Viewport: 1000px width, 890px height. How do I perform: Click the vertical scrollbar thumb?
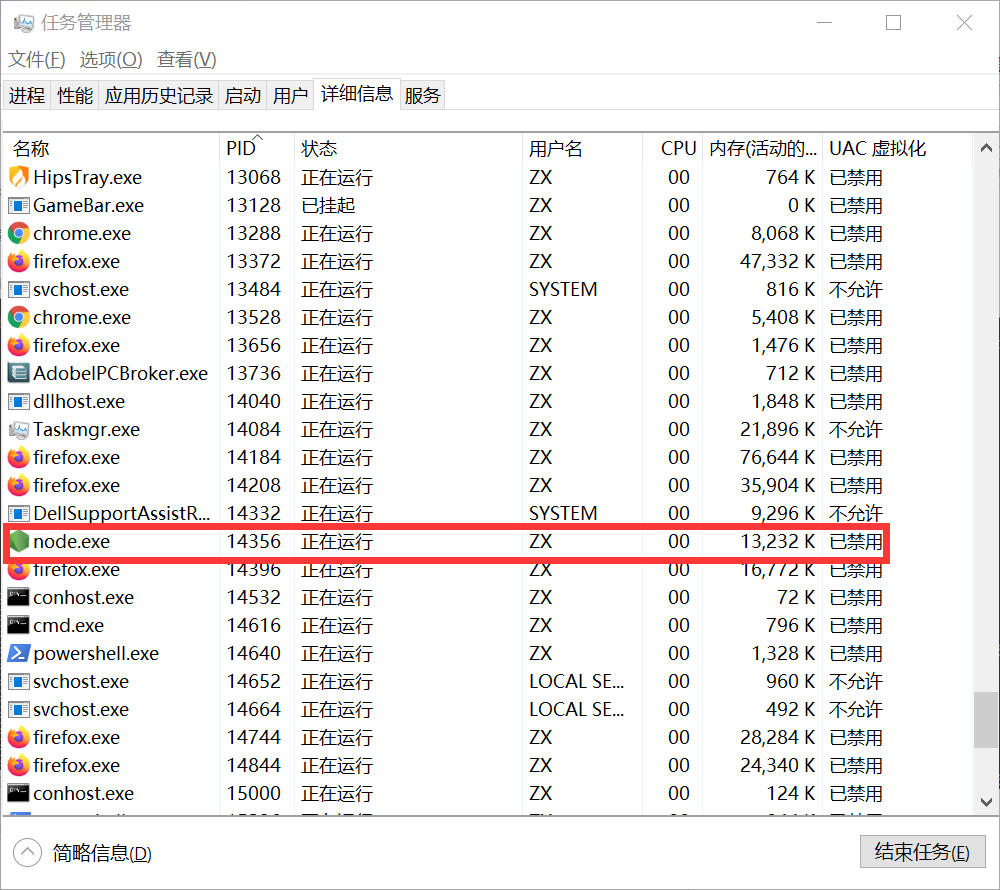pyautogui.click(x=986, y=719)
